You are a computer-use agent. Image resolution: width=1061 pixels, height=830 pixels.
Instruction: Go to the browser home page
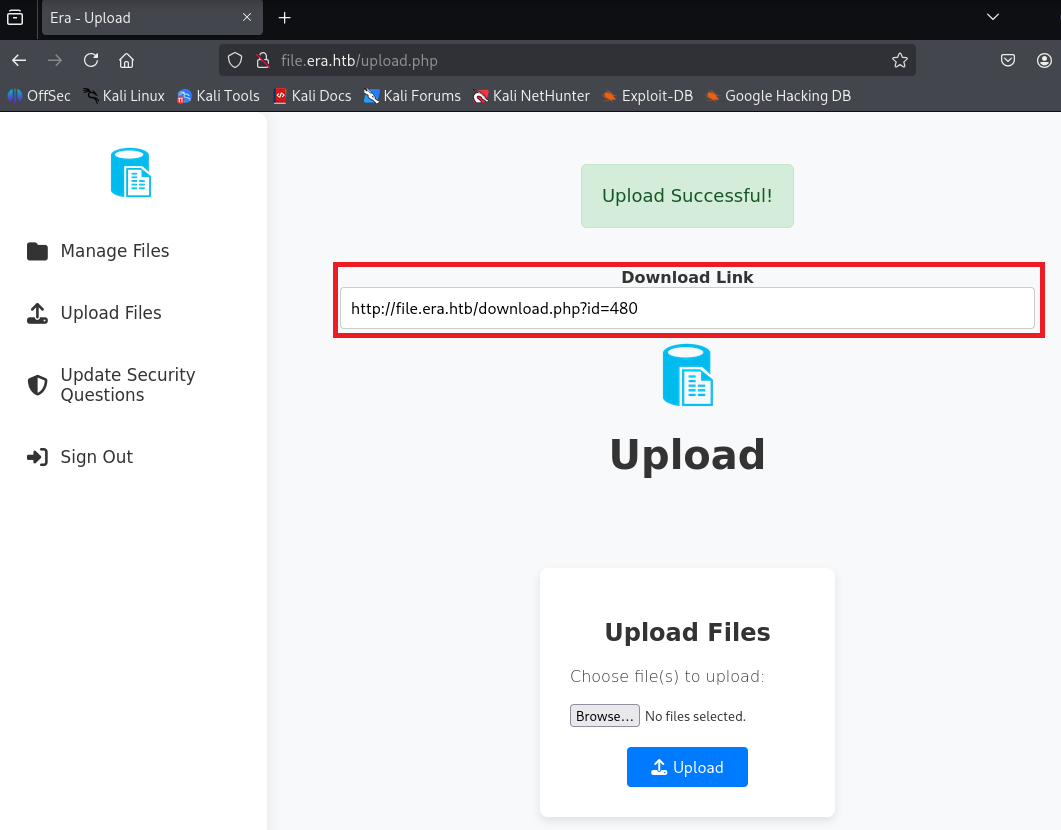(126, 60)
